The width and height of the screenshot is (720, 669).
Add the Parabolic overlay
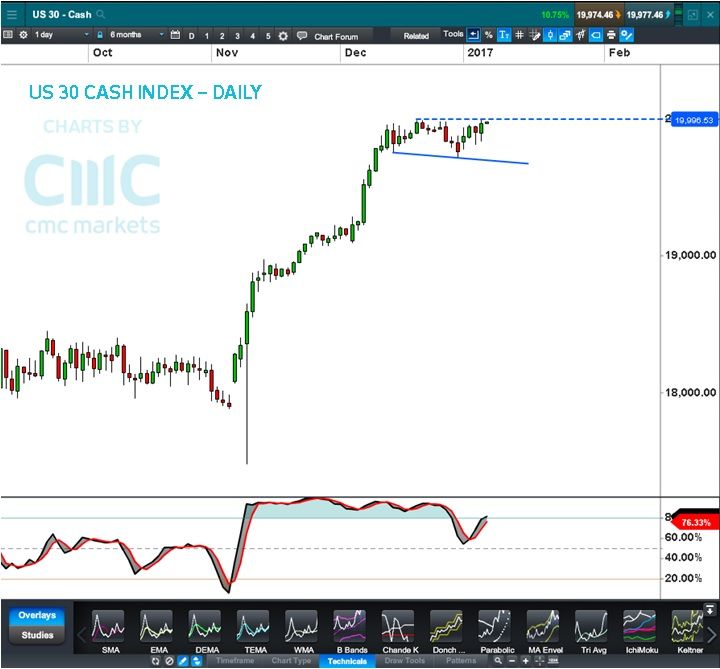coord(495,631)
